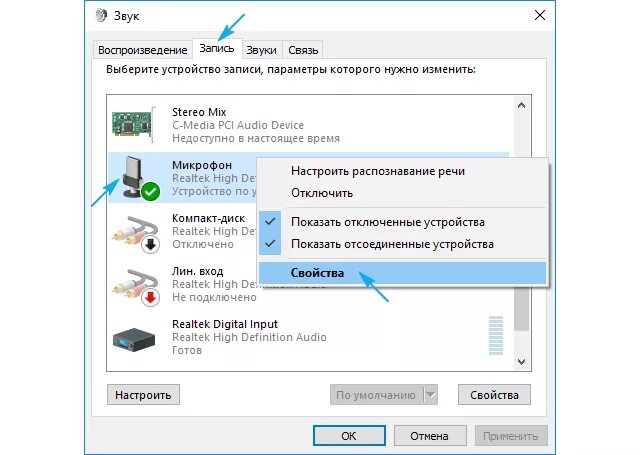640x455 pixels.
Task: Click scrollbar down arrow in device list
Action: click(x=521, y=361)
